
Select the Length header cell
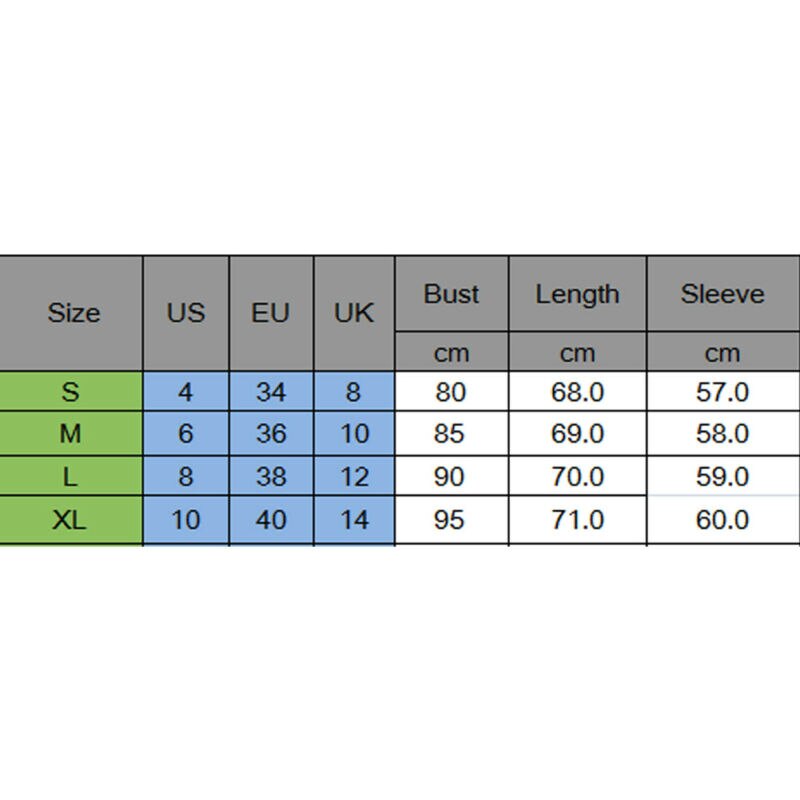coord(578,294)
